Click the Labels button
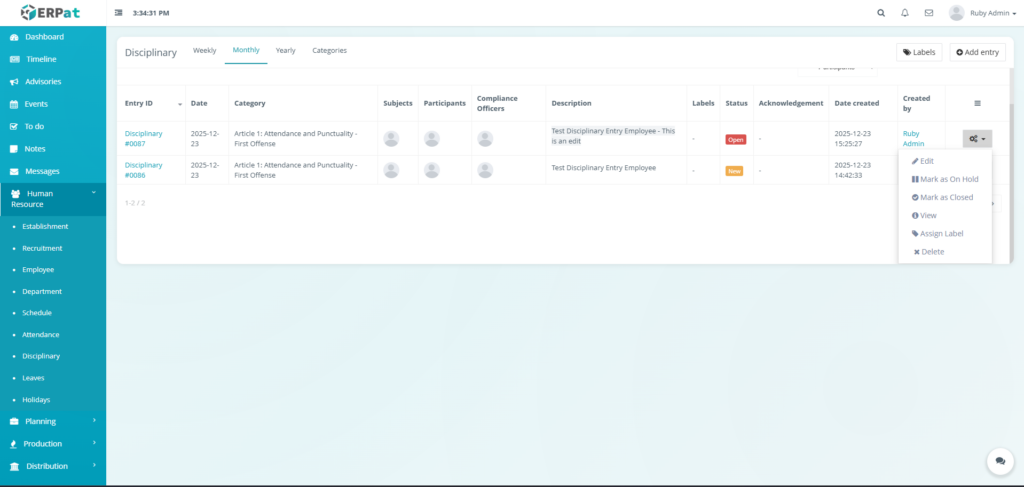1024x487 pixels. click(x=918, y=52)
